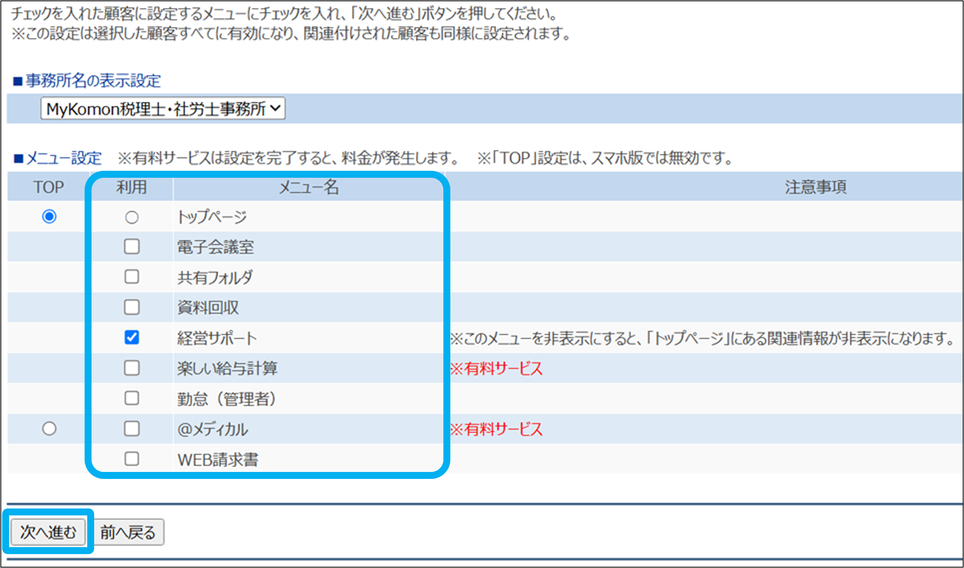Select the TOP radio for トップページ
This screenshot has width=964, height=568.
click(x=49, y=216)
